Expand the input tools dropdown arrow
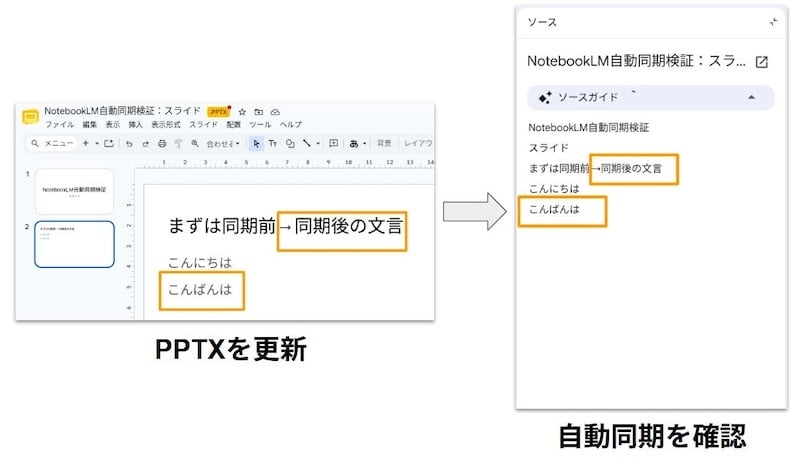This screenshot has width=804, height=460. tap(365, 144)
